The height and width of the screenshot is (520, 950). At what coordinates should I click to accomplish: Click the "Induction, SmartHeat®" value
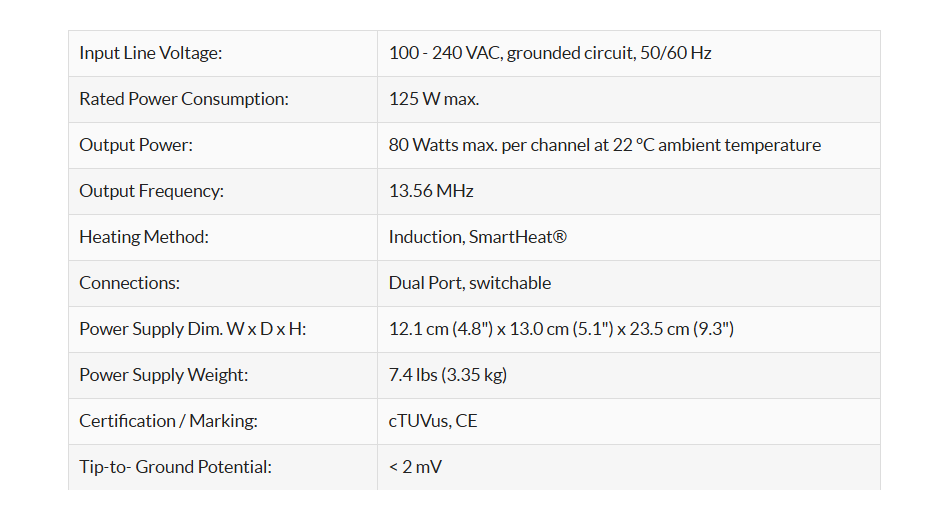click(477, 237)
